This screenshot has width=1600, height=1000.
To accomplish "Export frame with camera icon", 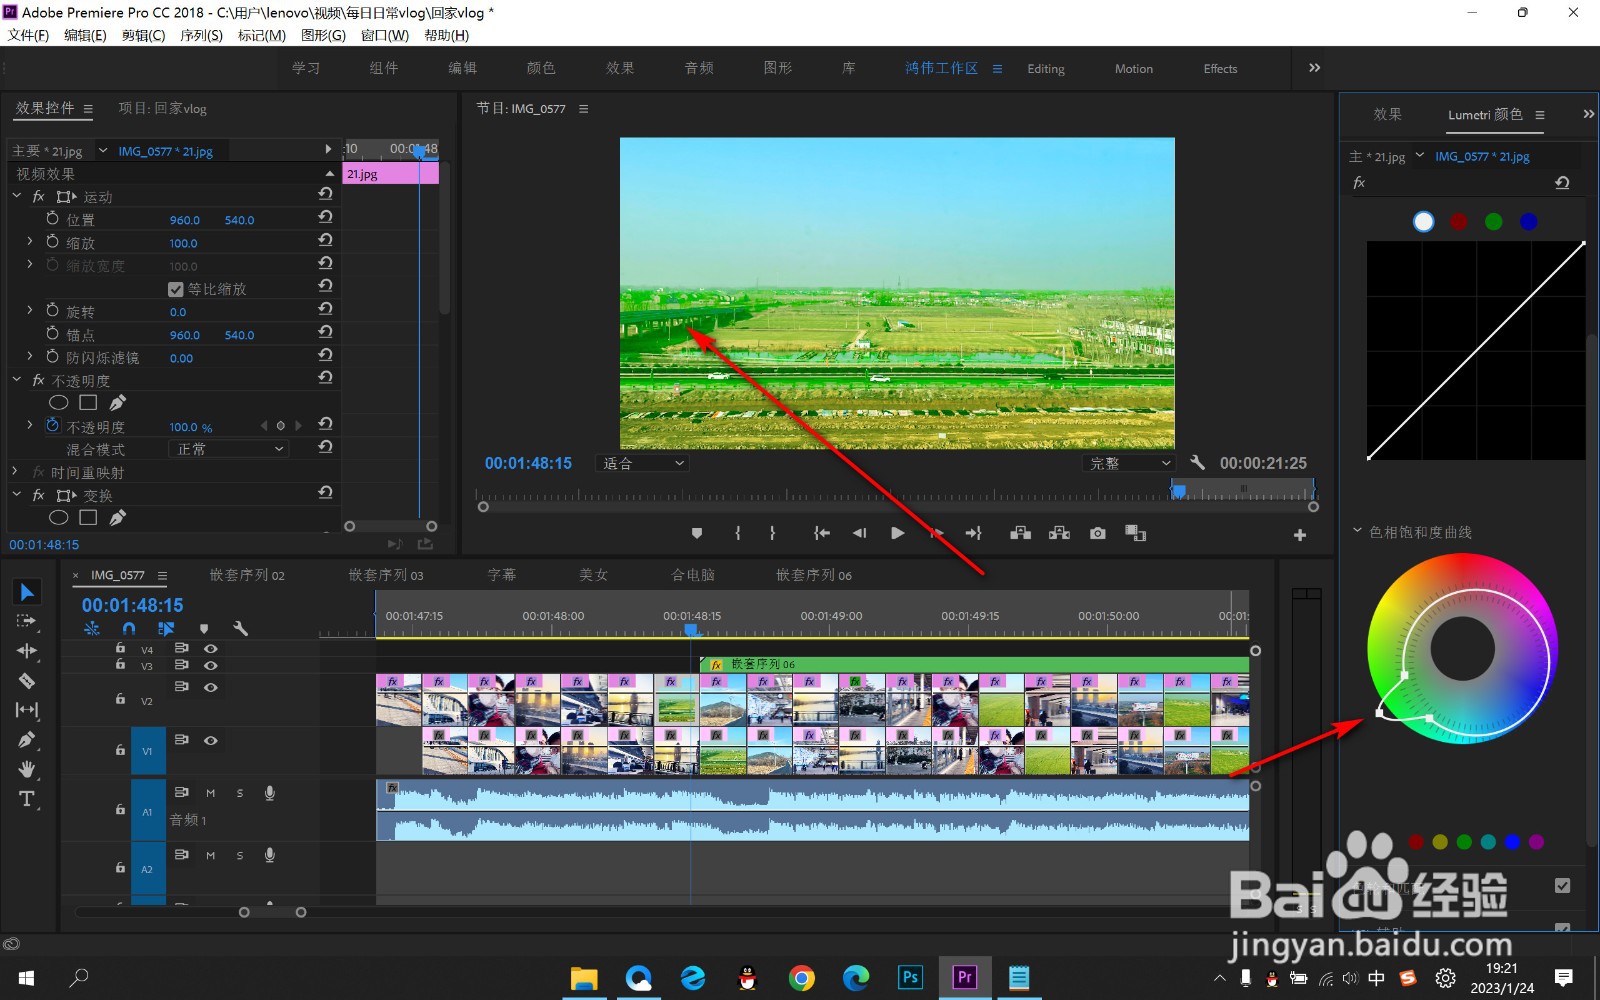I will (1098, 533).
